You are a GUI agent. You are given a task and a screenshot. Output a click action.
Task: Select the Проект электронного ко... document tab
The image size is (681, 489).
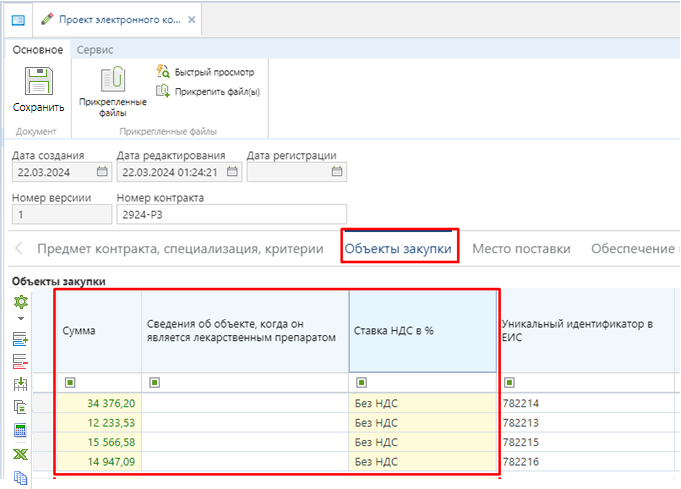tap(119, 20)
